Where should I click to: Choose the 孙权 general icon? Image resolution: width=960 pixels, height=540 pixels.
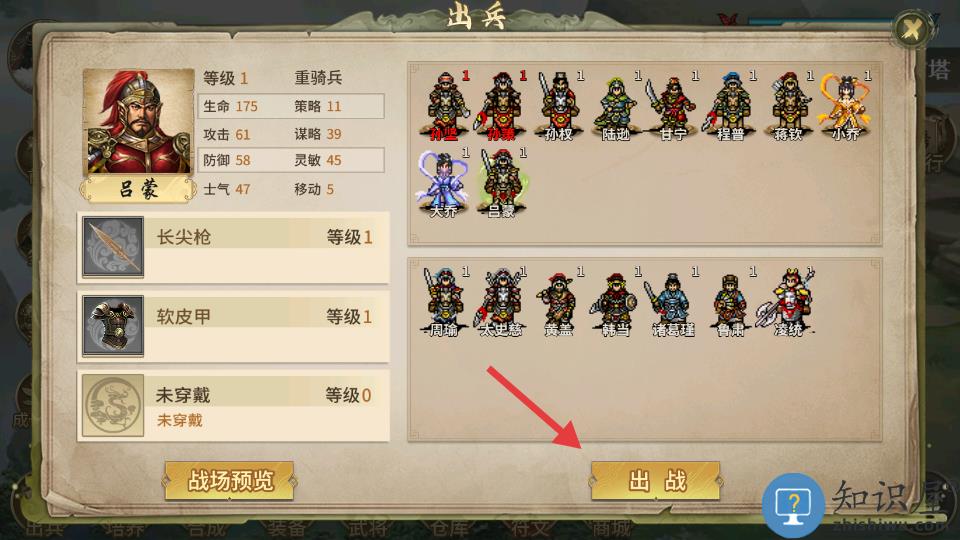(560, 106)
